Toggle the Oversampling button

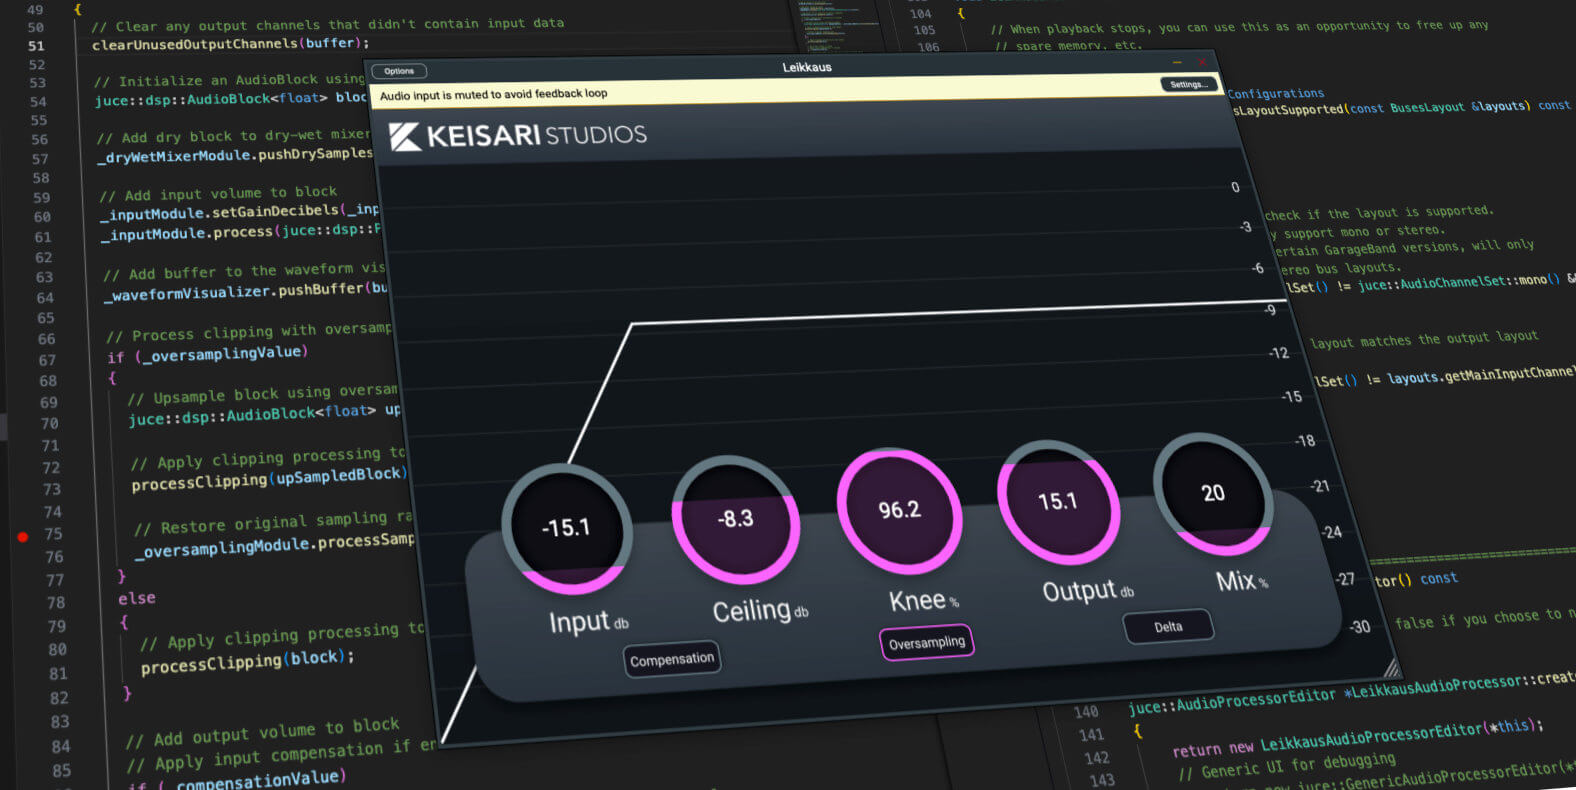pos(927,642)
